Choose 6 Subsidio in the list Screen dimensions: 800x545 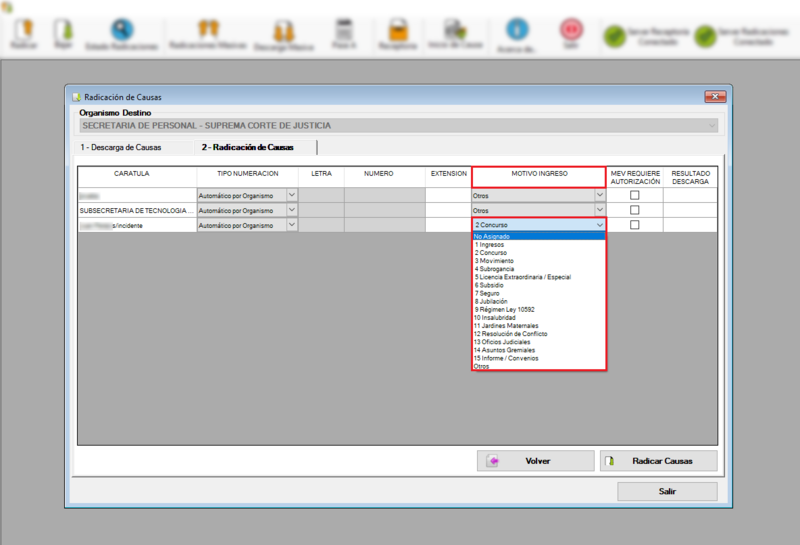[x=539, y=285]
